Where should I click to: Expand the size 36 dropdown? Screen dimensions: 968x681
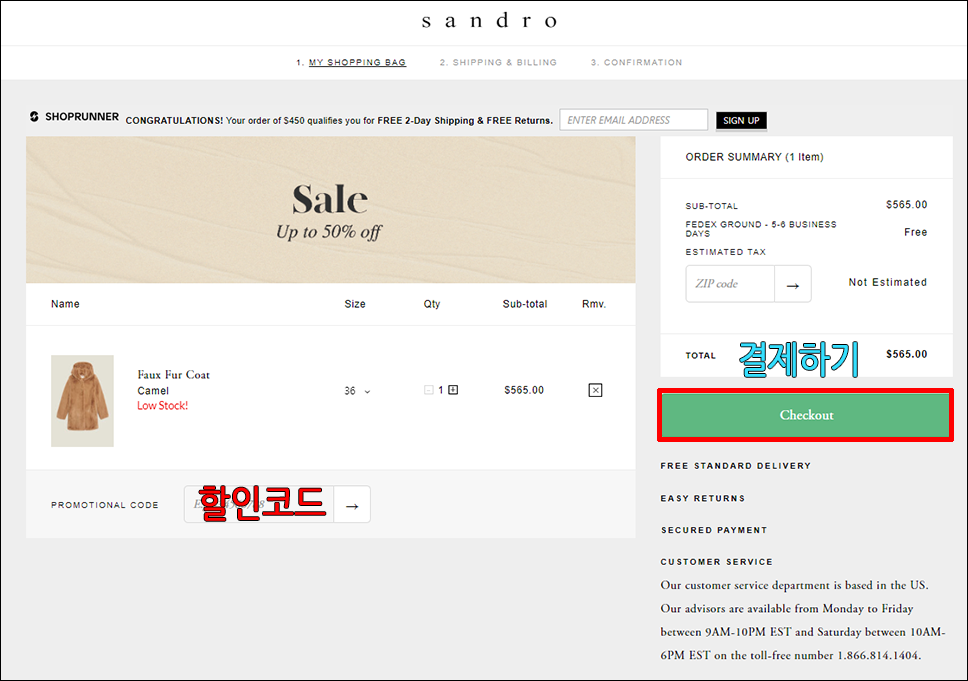(x=357, y=391)
